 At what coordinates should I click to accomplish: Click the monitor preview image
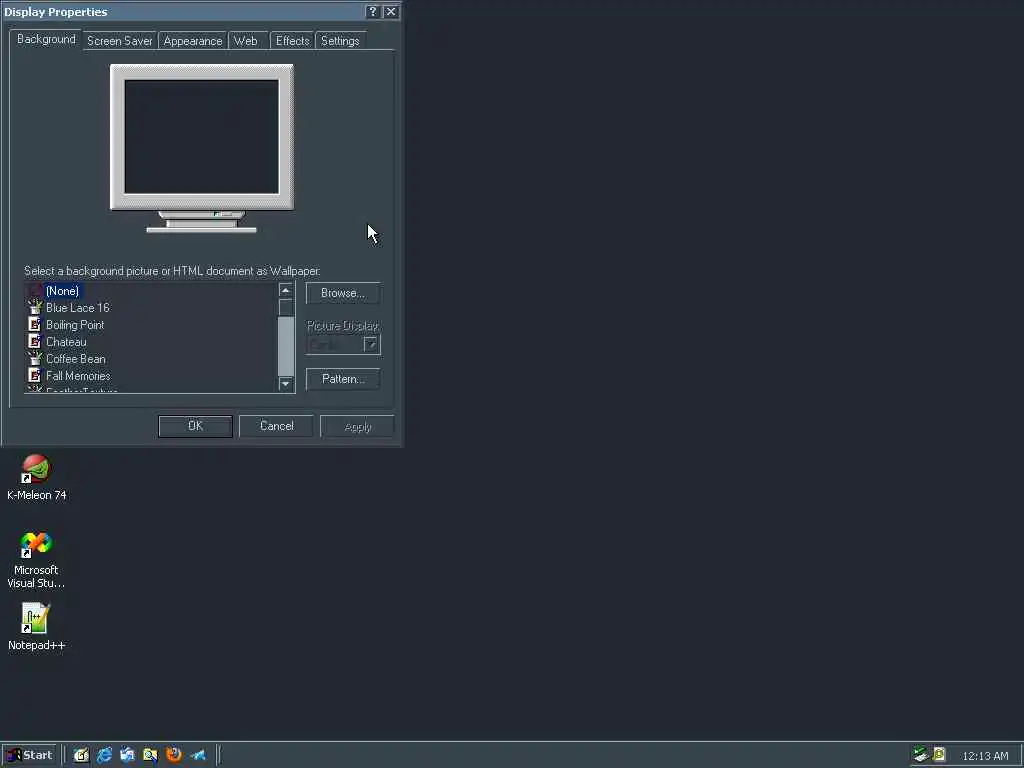(202, 148)
